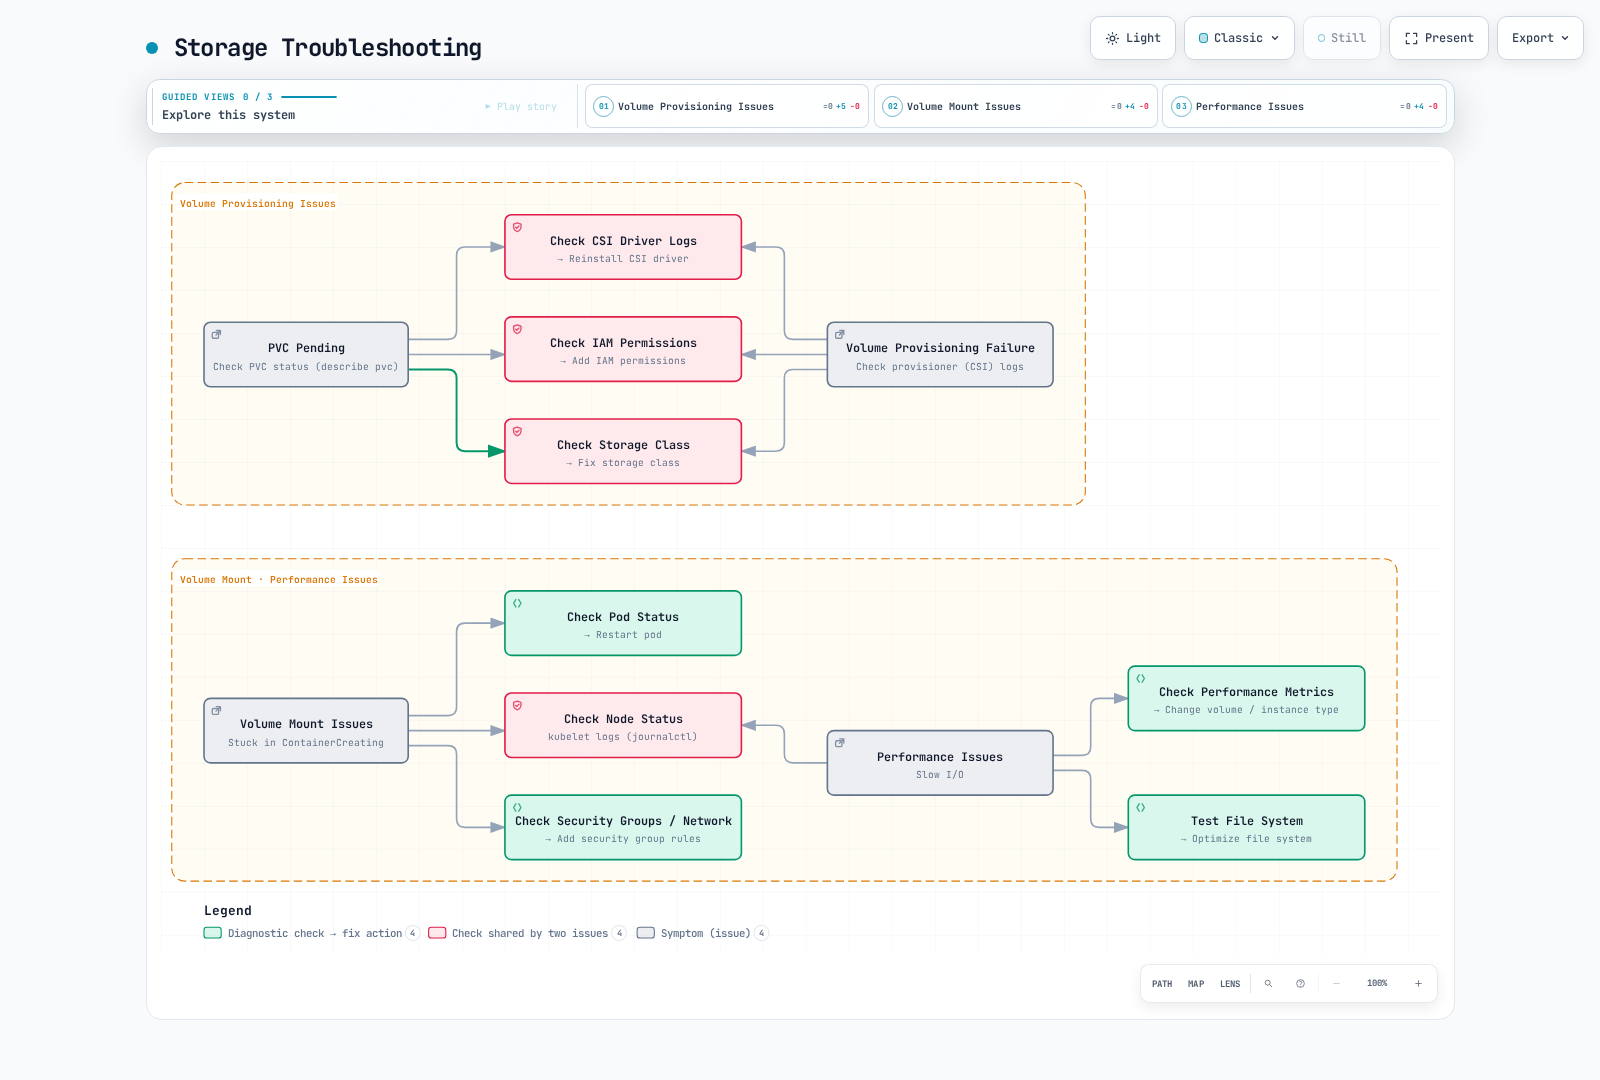Click the symptom icon in Performance Issues node
This screenshot has width=1600, height=1080.
click(840, 743)
